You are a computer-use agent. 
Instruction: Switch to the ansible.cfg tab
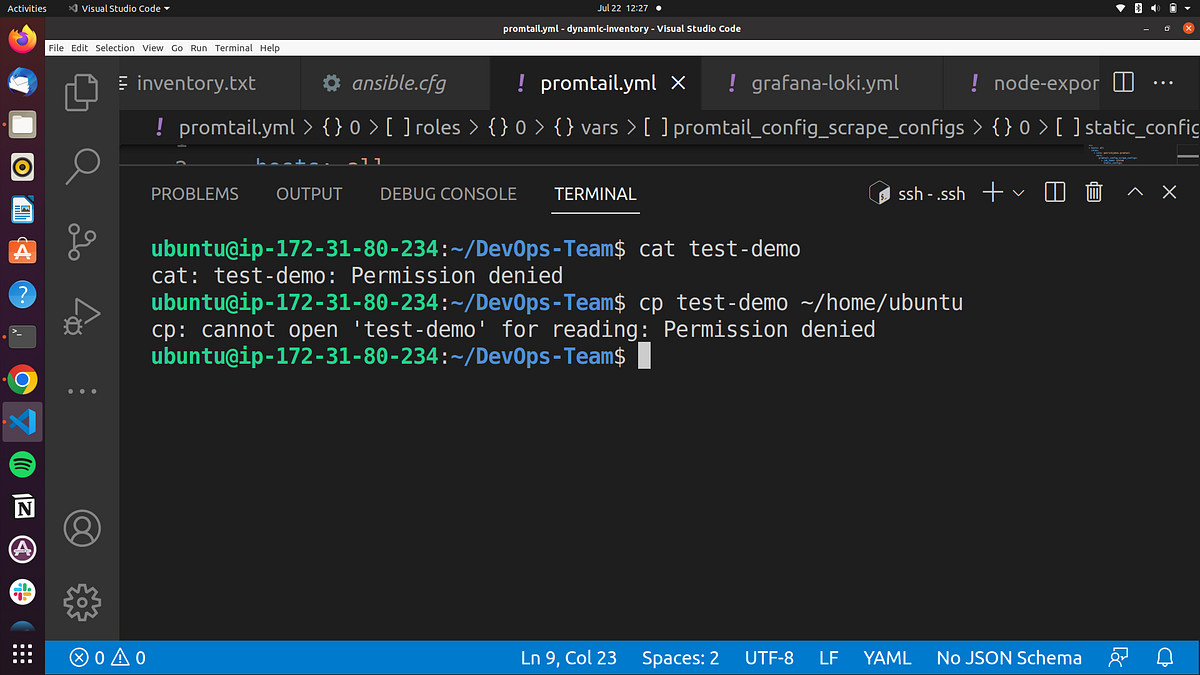(x=395, y=84)
